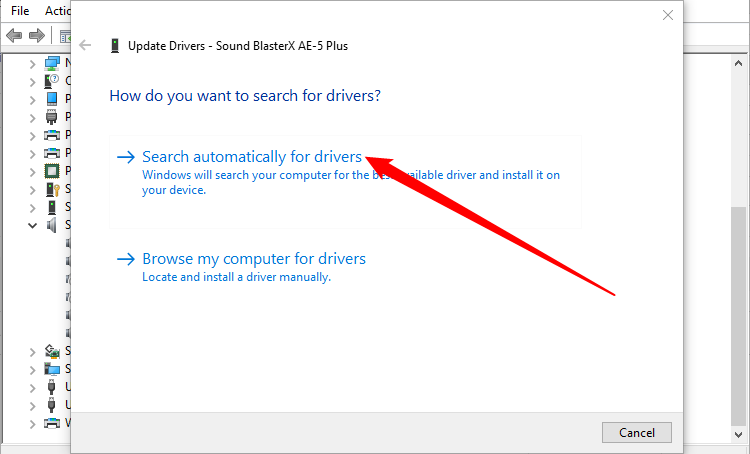Image resolution: width=750 pixels, height=454 pixels.
Task: Expand the W row printer node
Action: pos(32,424)
